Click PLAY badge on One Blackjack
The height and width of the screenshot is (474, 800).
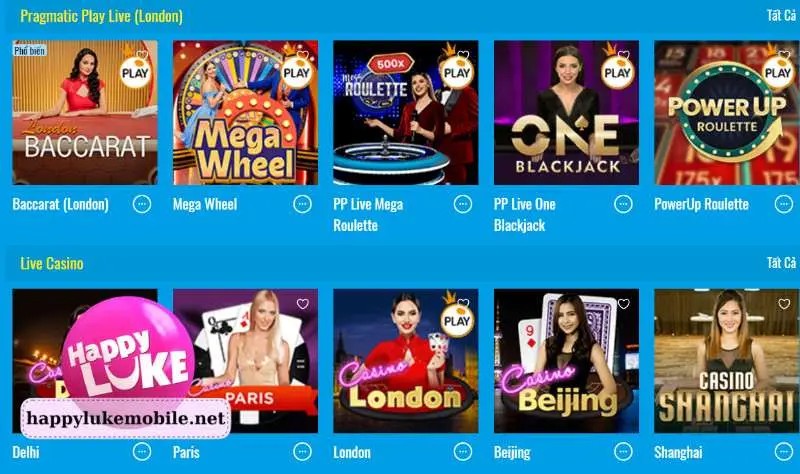click(617, 73)
